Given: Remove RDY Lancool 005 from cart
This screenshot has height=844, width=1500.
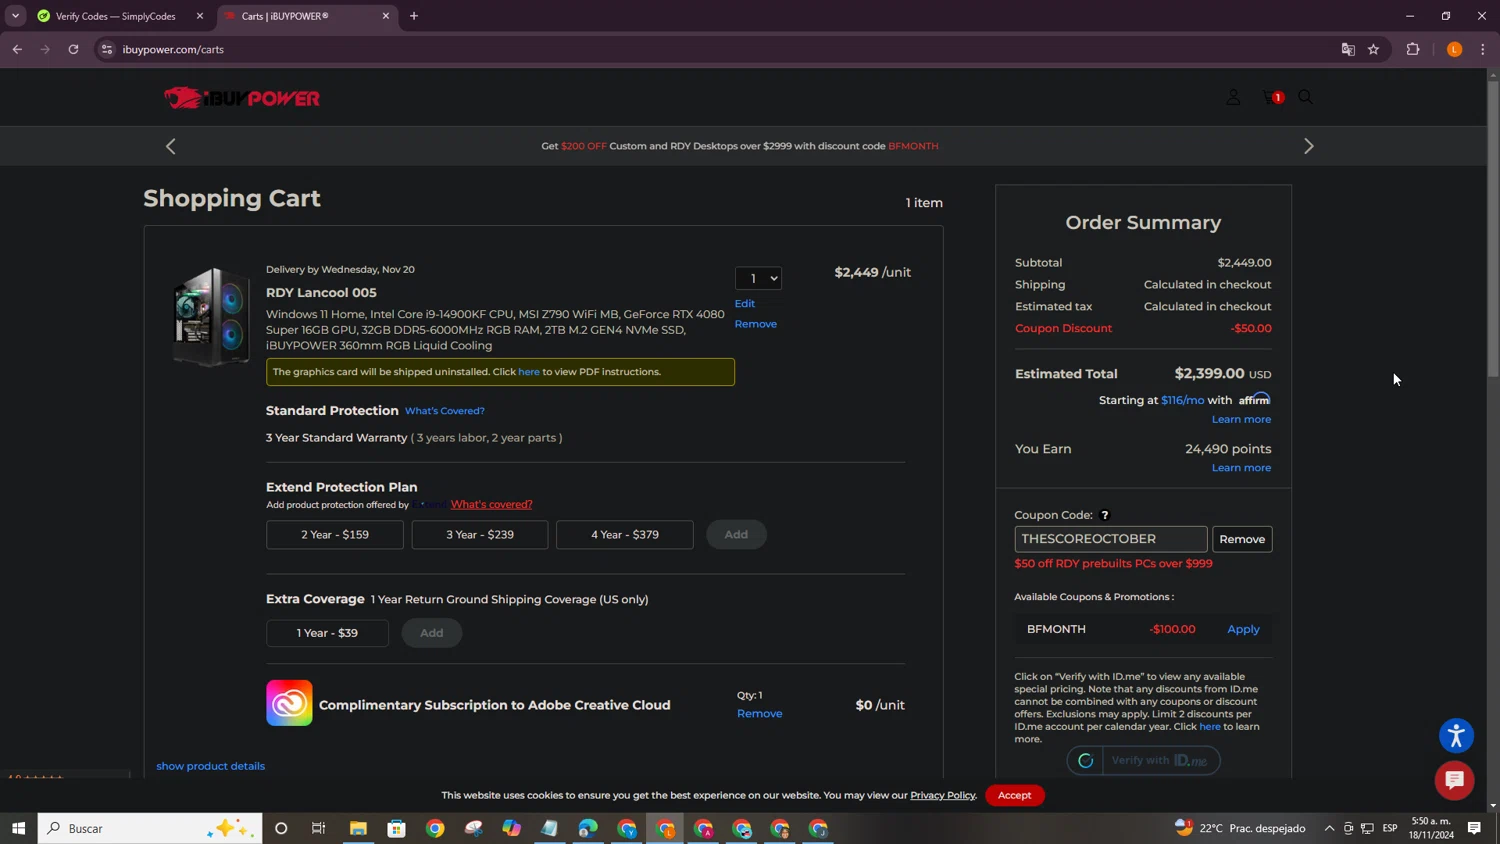Looking at the screenshot, I should click(x=756, y=324).
